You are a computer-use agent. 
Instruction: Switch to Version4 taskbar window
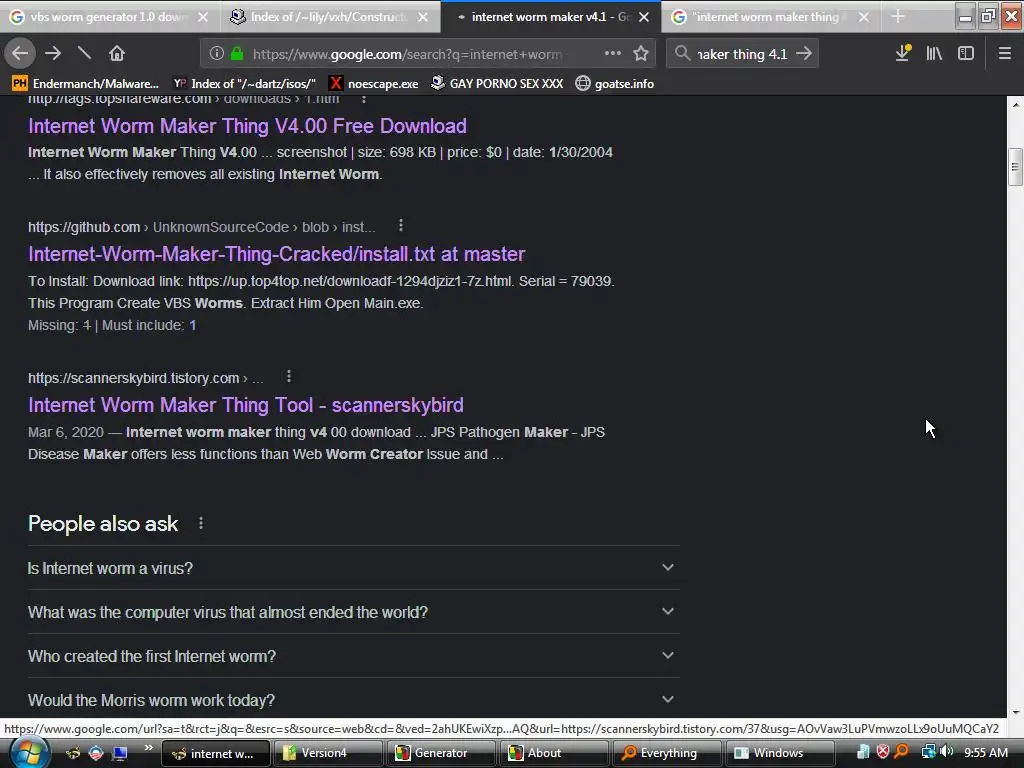[x=328, y=753]
